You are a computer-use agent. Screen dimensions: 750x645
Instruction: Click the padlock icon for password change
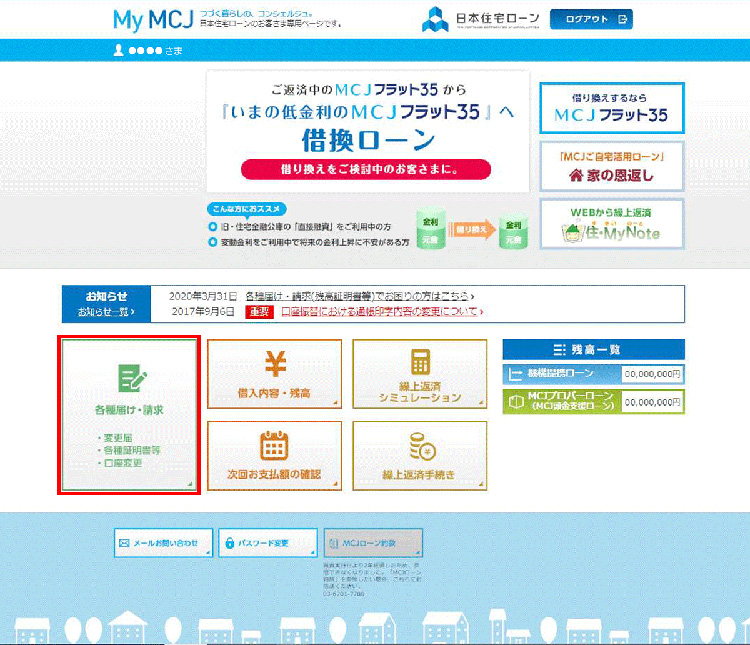(230, 543)
